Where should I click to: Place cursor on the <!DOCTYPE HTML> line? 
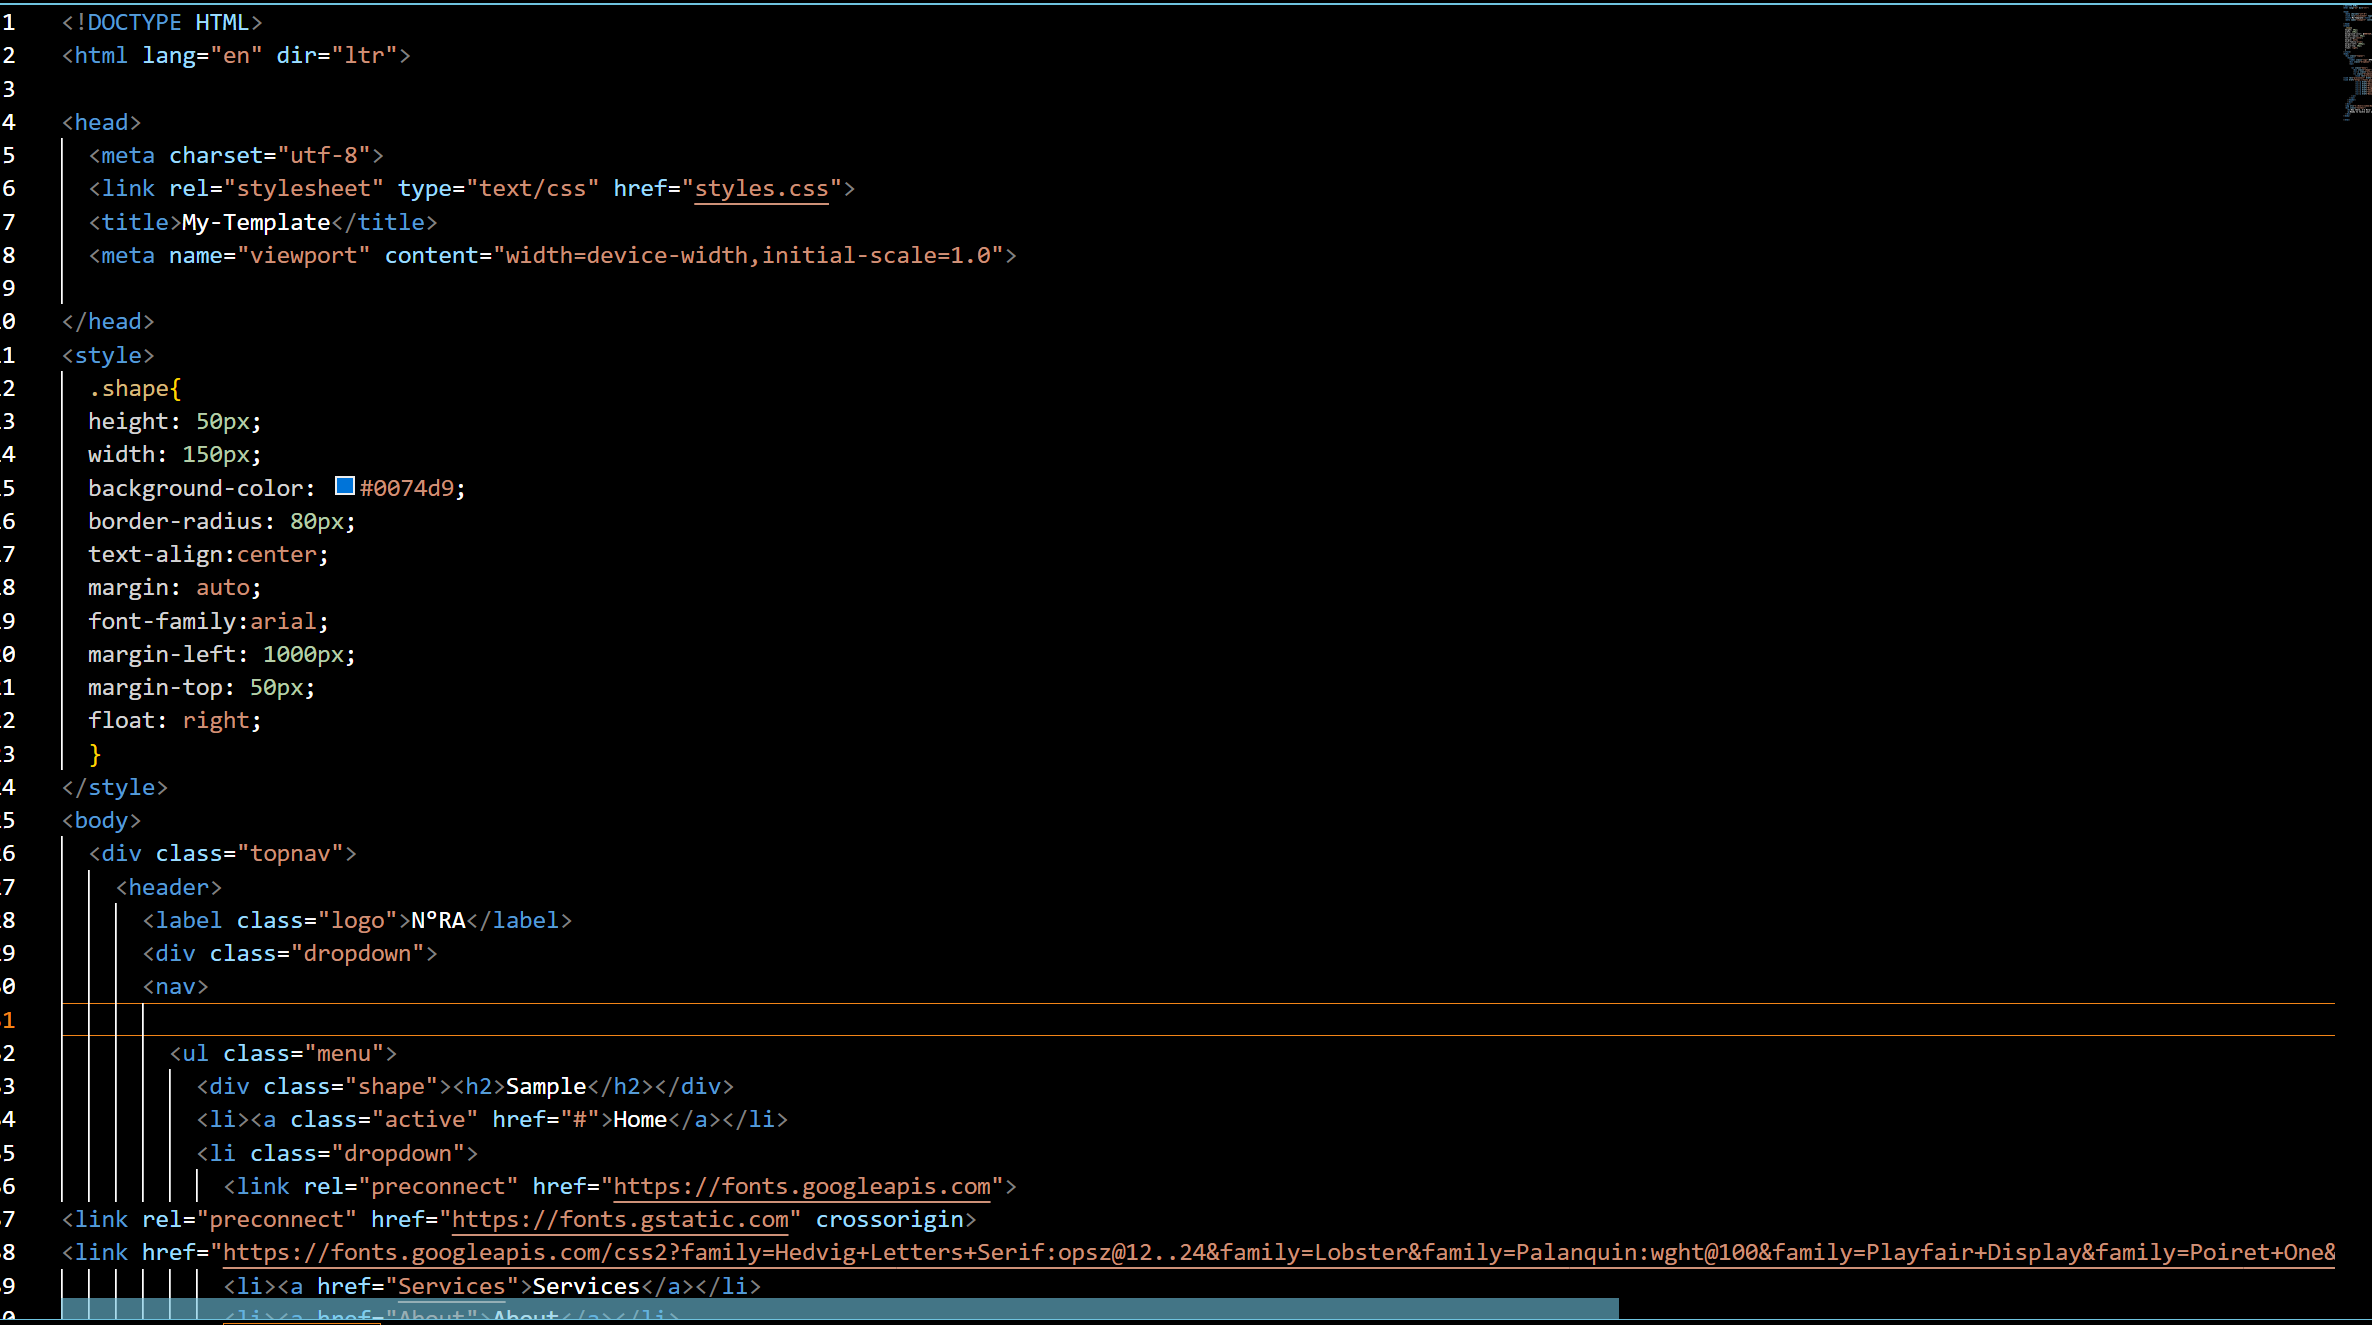(x=162, y=23)
